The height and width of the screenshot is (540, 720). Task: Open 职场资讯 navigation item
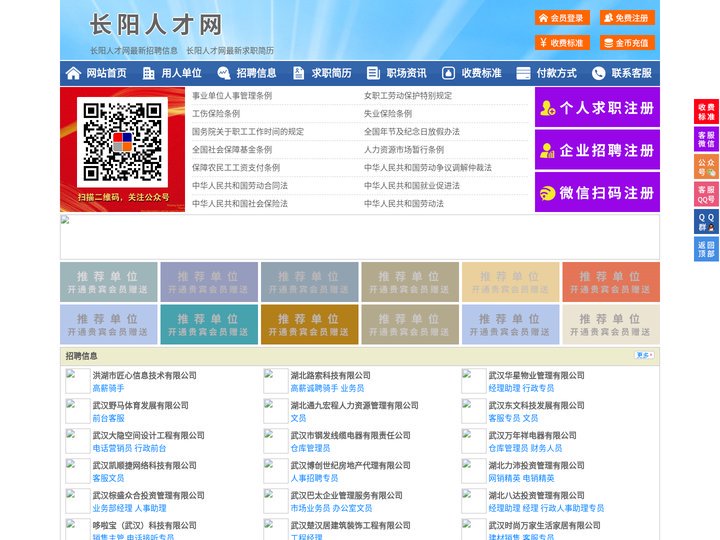[x=406, y=73]
